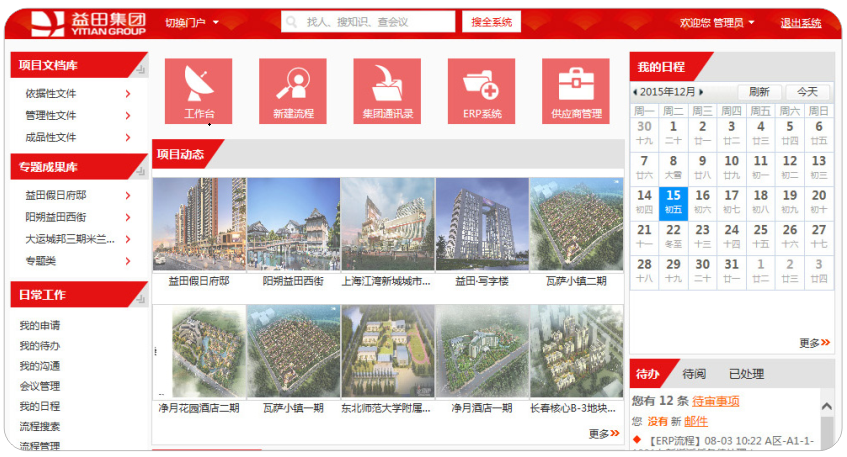
Task: Click the 项目动态 section header
Action: click(x=180, y=154)
